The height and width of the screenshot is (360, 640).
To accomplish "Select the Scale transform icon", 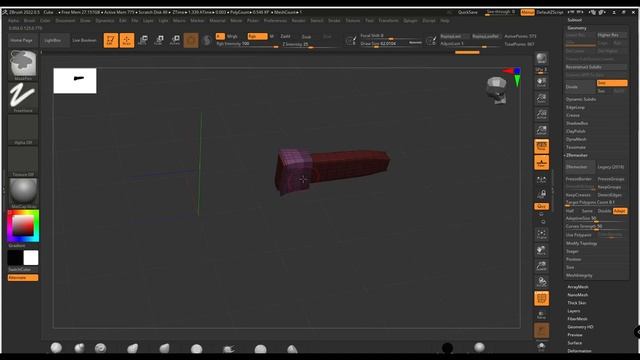I will pyautogui.click(x=159, y=40).
